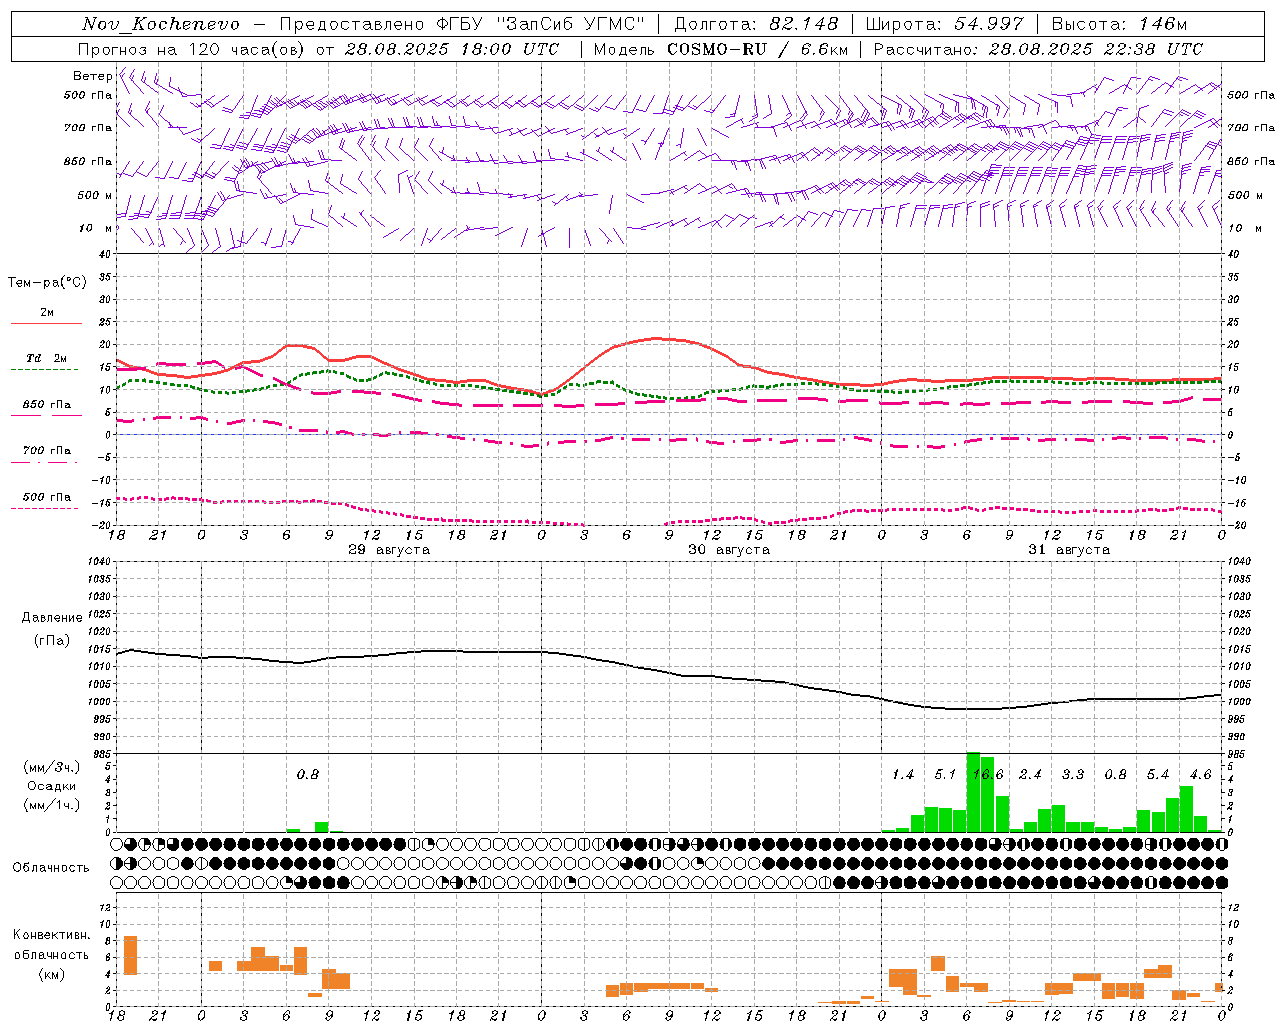Click the red 2м temperature legend line
1280x1024 pixels.
tap(46, 323)
